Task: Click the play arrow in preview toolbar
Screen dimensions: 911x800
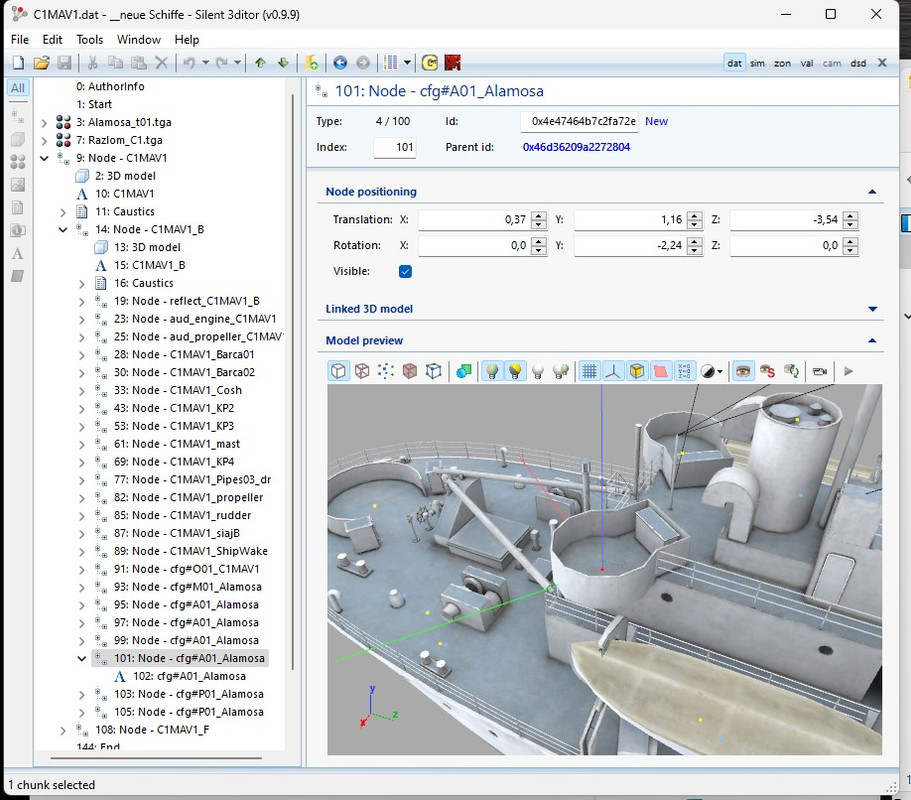Action: (x=849, y=371)
